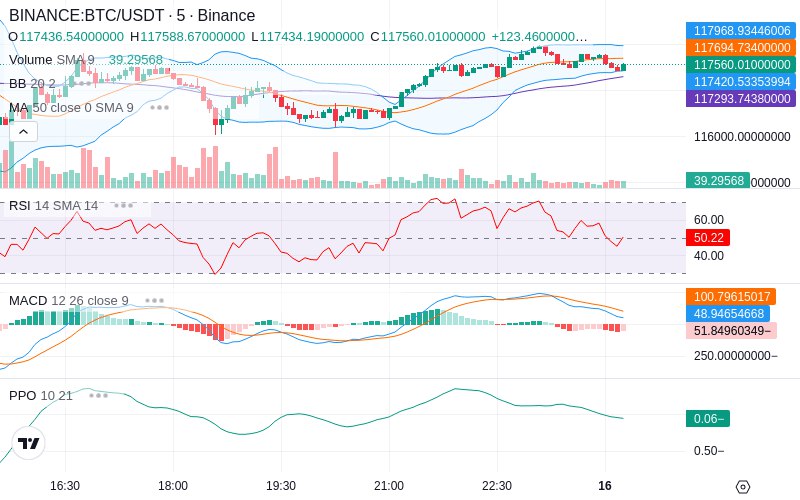Open more options for the RSI 14 indicator
The image size is (800, 500).
point(123,206)
